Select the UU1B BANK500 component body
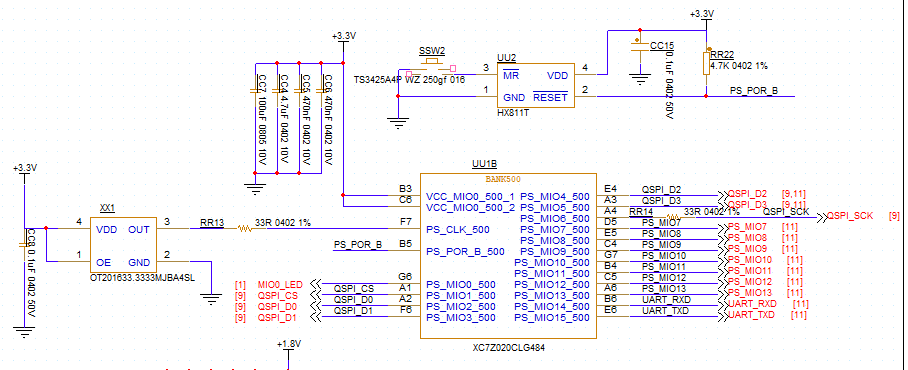Screen dimensions: 908x370 point(508,255)
